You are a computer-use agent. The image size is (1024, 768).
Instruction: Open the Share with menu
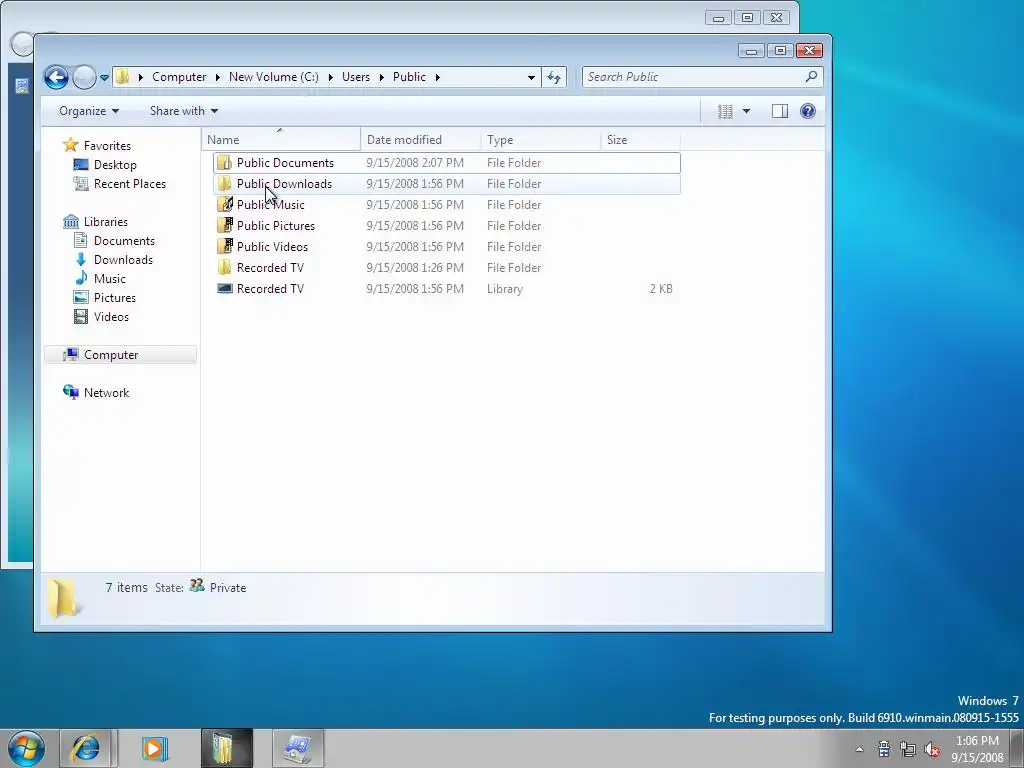click(184, 111)
